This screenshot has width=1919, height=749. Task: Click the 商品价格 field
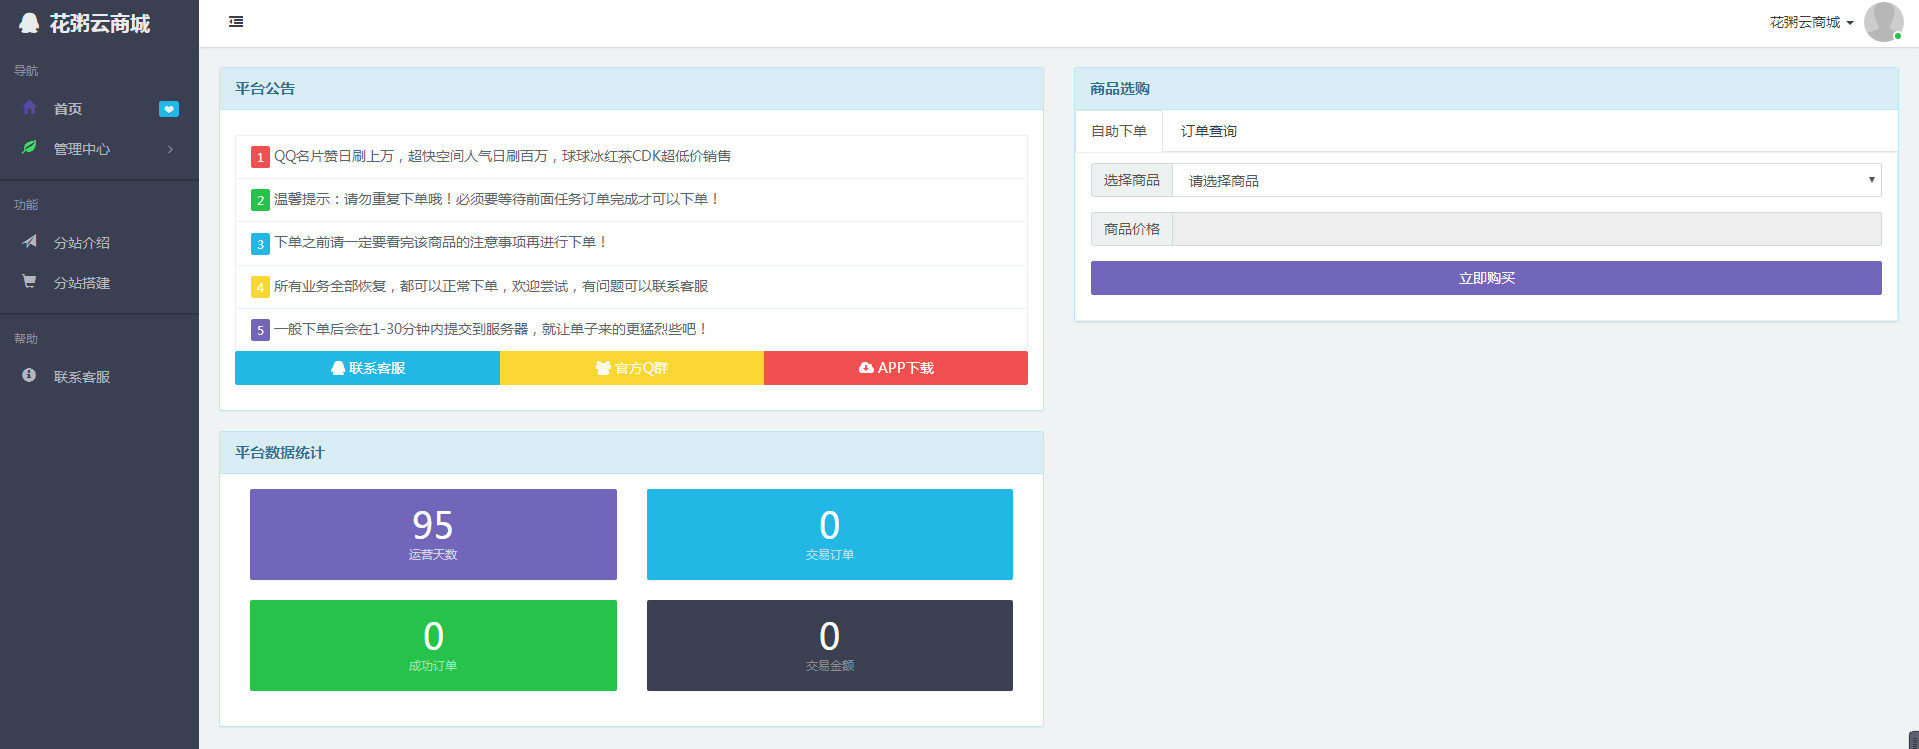[x=1526, y=229]
